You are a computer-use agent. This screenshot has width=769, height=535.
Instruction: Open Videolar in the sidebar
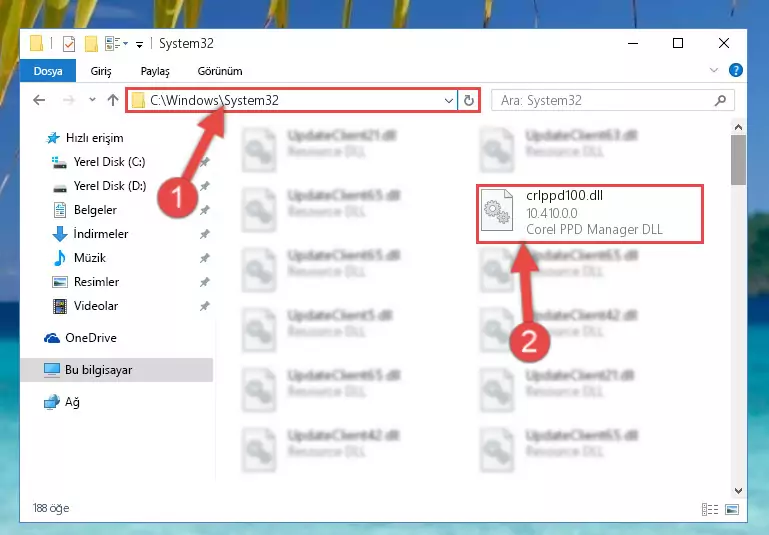tap(96, 306)
